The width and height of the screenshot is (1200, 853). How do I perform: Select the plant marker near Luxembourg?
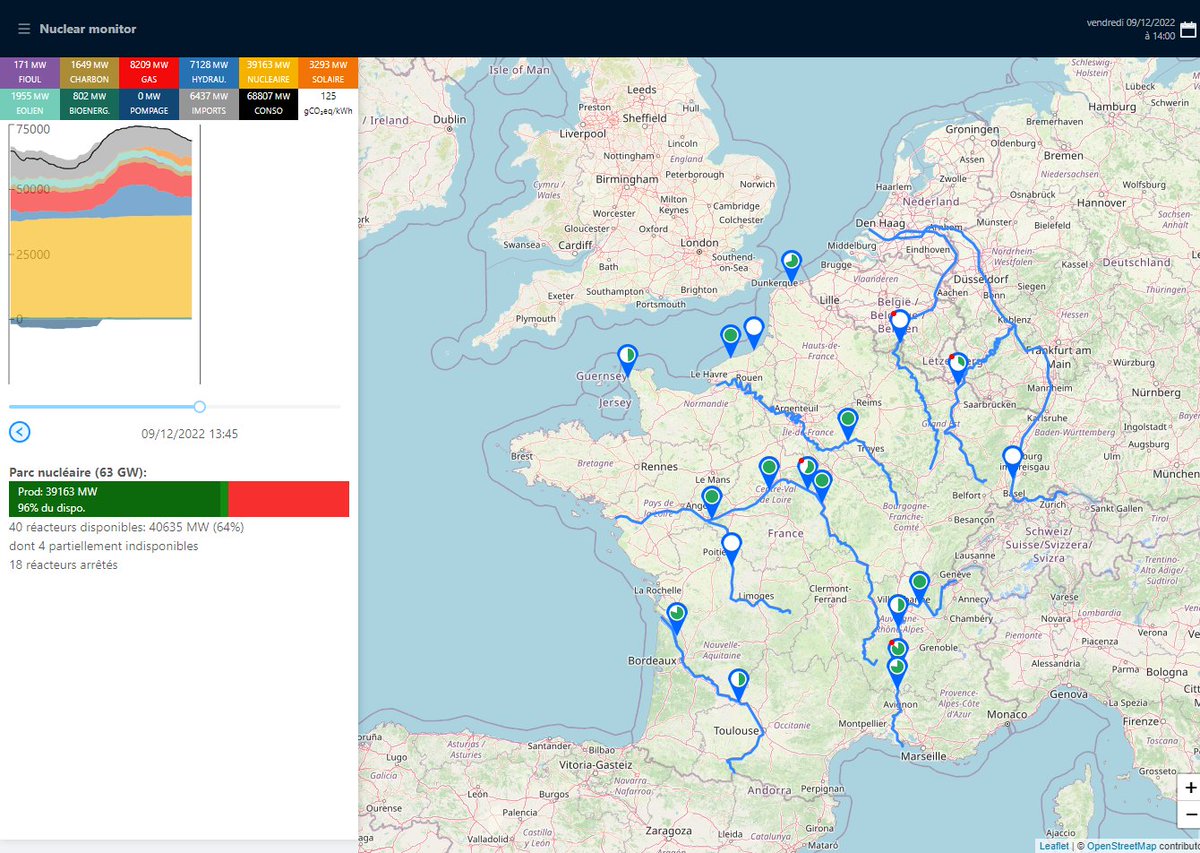point(958,367)
